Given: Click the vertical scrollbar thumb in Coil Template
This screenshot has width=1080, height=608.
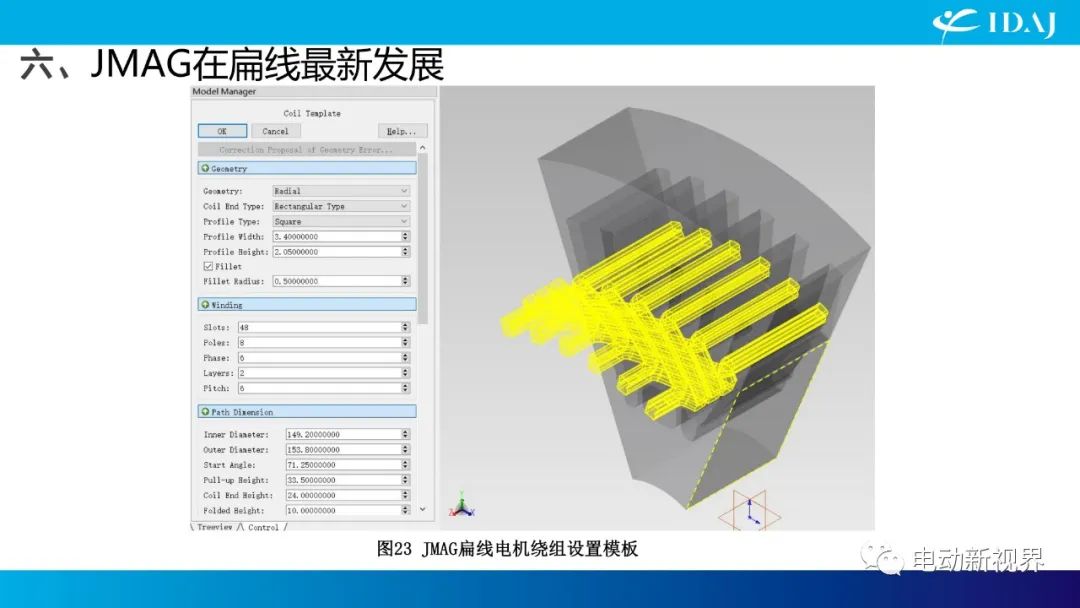Looking at the screenshot, I should point(422,238).
